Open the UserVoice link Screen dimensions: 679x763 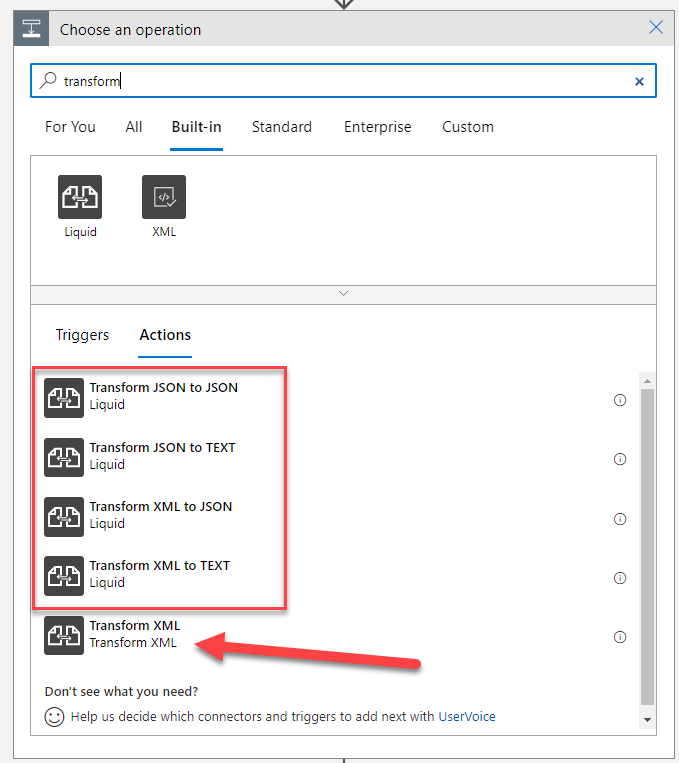466,716
